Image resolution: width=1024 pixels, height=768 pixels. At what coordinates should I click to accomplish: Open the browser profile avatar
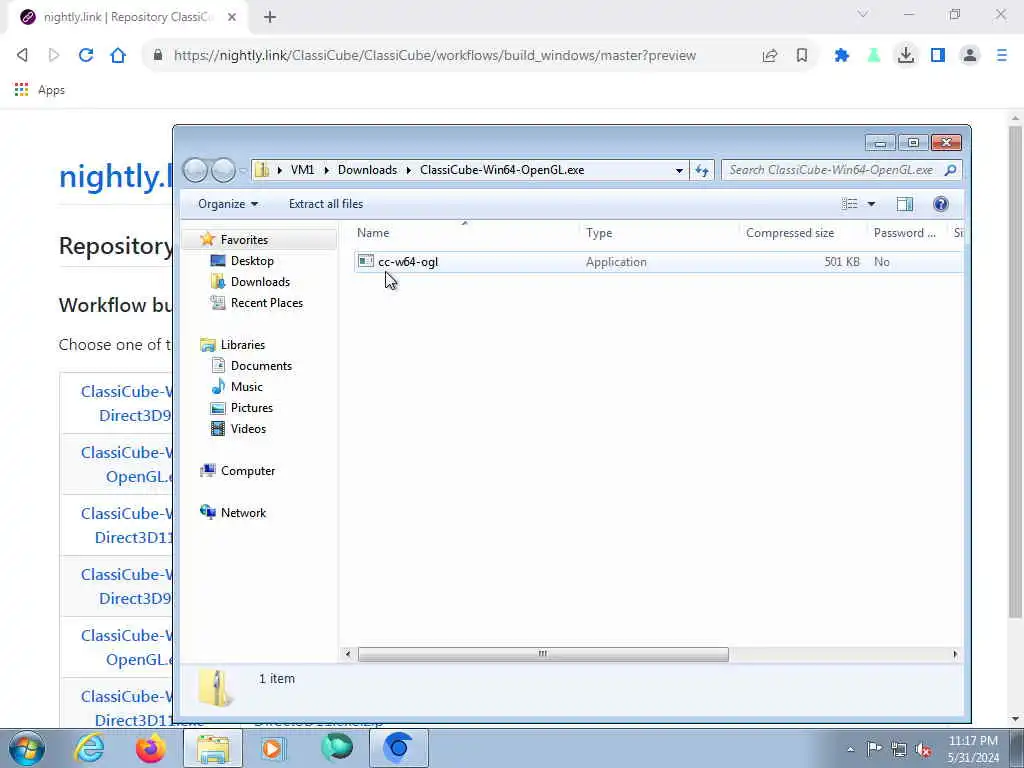[x=970, y=56]
